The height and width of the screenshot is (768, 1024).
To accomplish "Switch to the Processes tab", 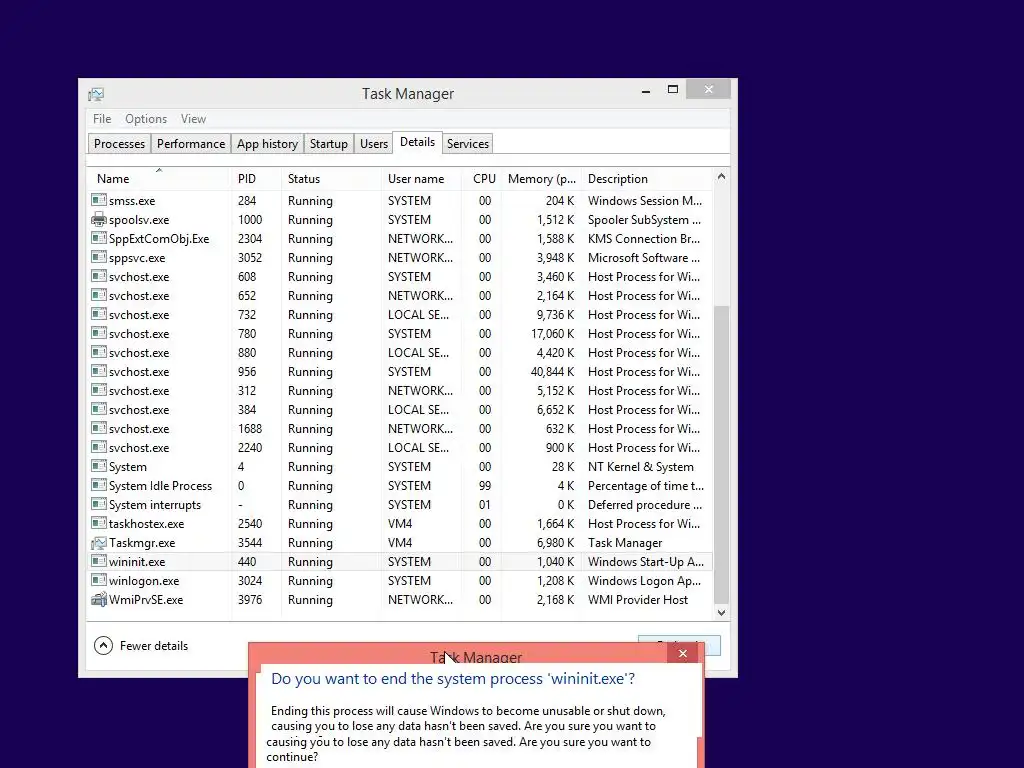I will coord(120,144).
